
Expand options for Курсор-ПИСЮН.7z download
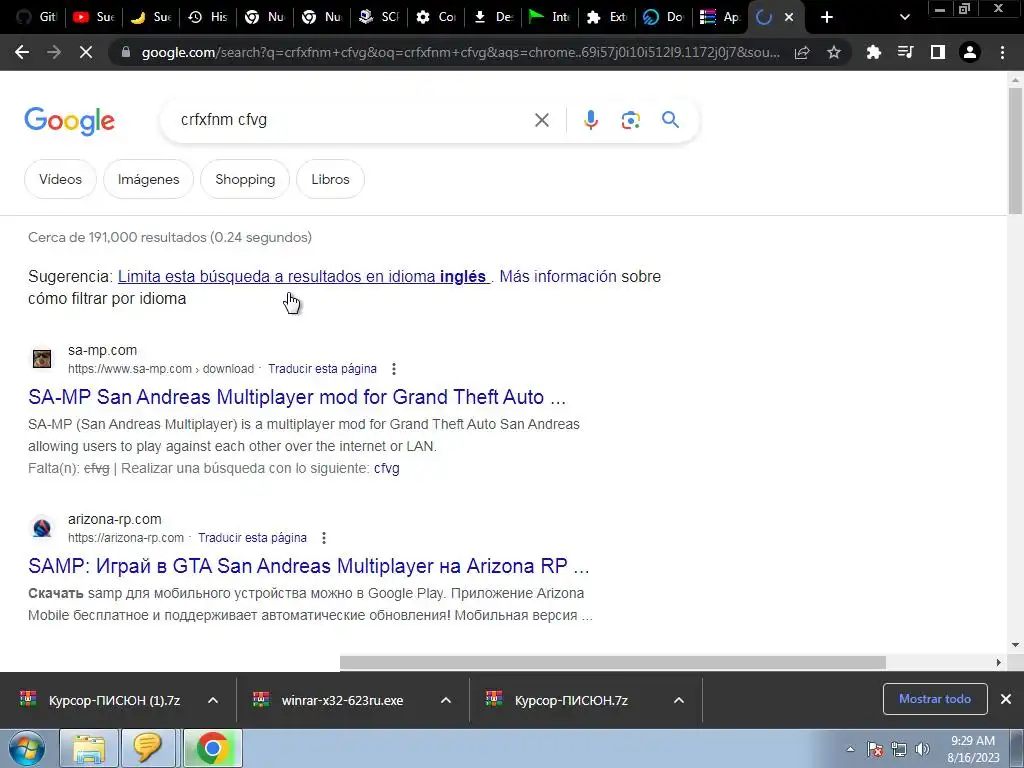679,700
